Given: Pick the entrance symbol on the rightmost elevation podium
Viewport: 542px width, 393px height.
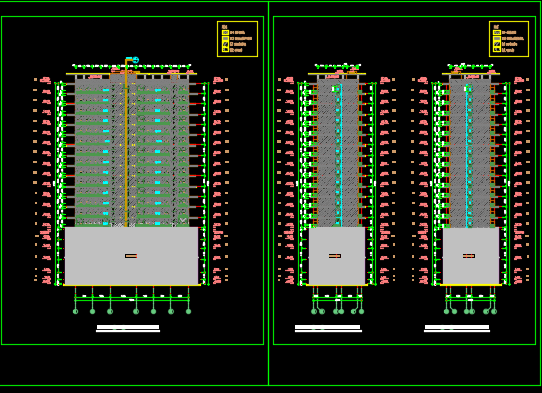Looking at the screenshot, I should click(469, 256).
